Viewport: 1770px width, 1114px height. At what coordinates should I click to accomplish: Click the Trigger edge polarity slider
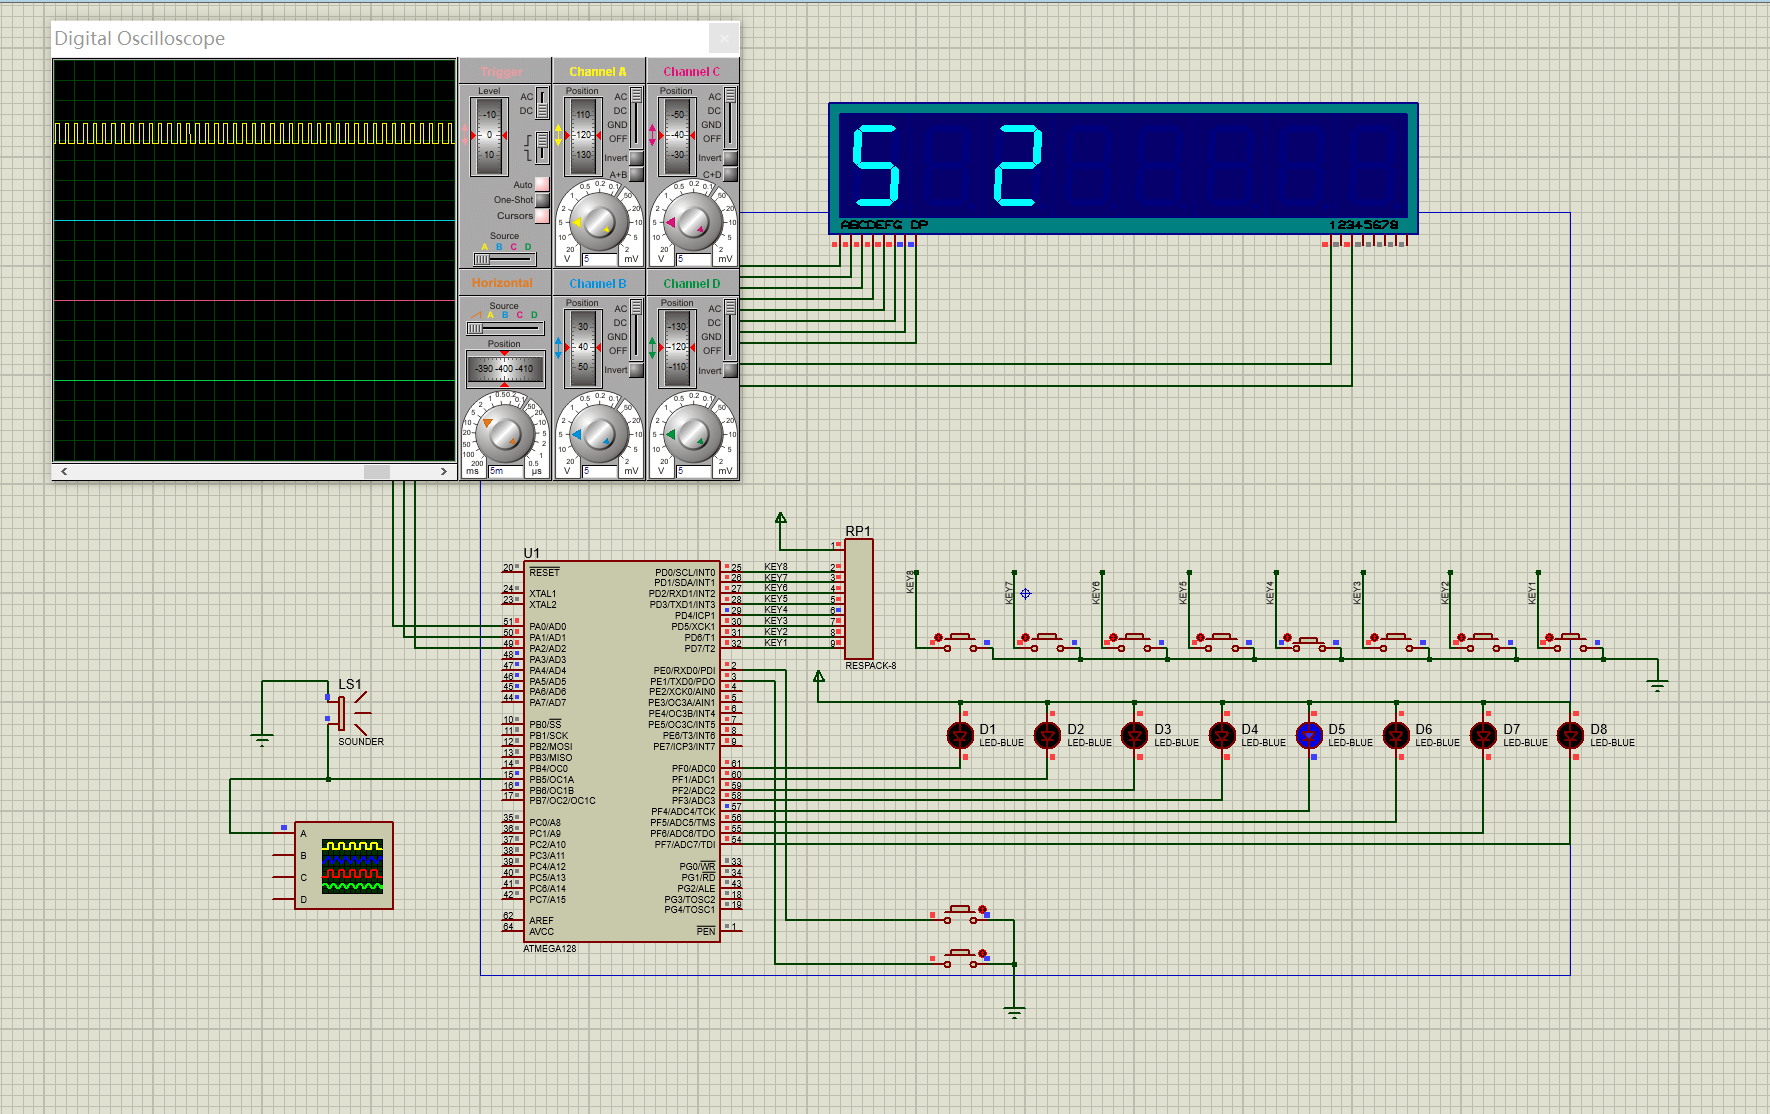click(x=542, y=147)
